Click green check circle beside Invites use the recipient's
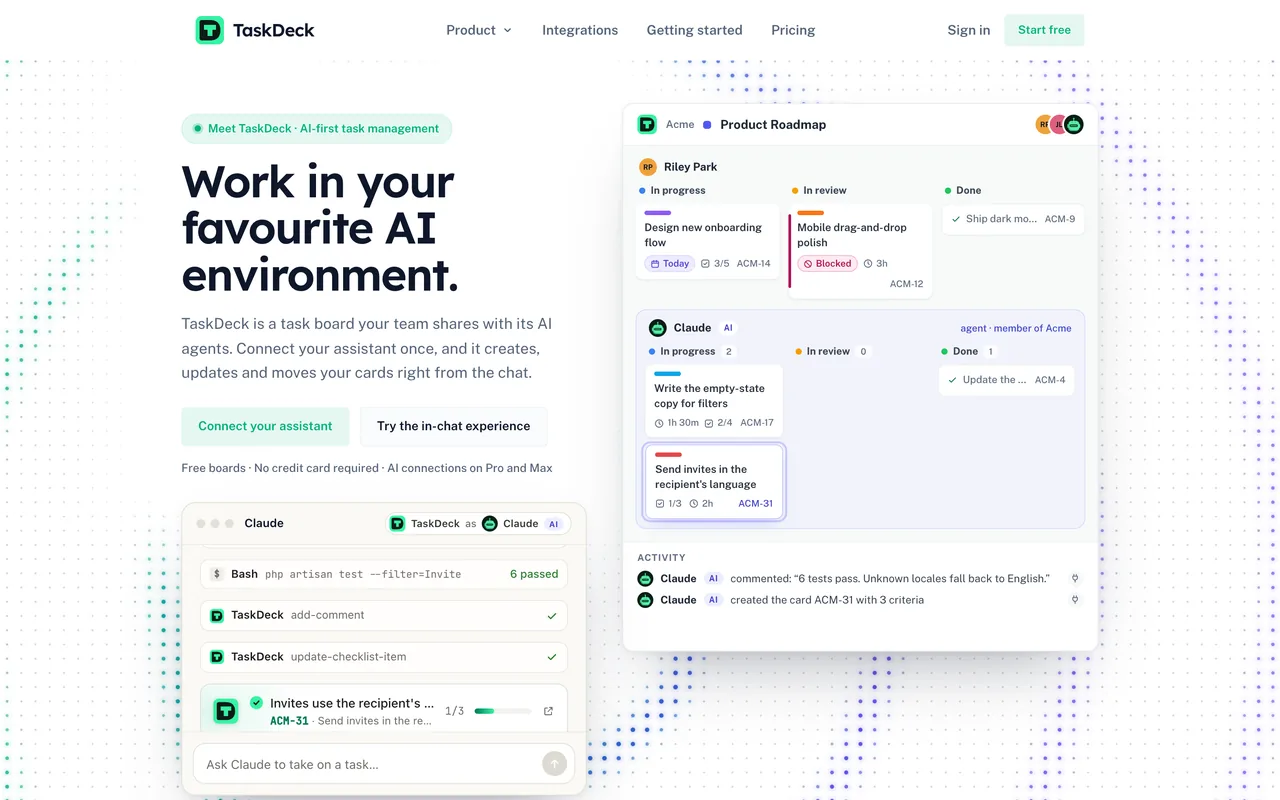The height and width of the screenshot is (800, 1280). 256,703
